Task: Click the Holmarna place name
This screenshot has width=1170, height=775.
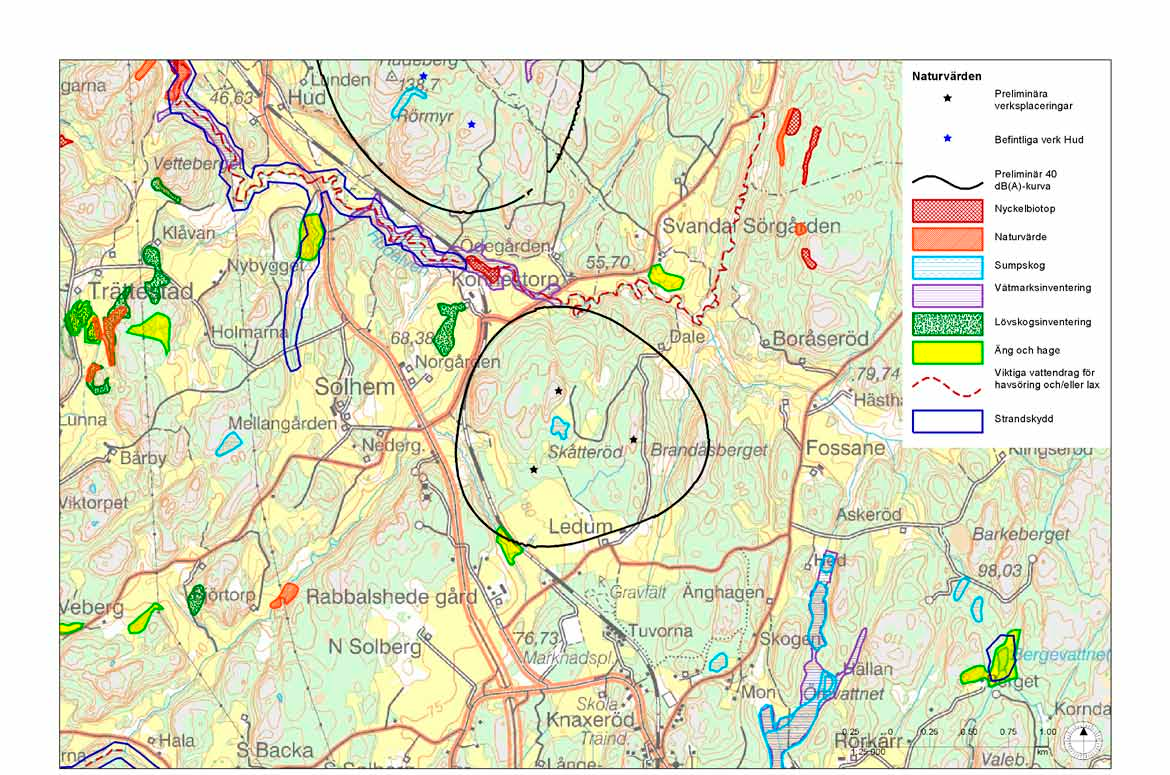Action: click(249, 332)
